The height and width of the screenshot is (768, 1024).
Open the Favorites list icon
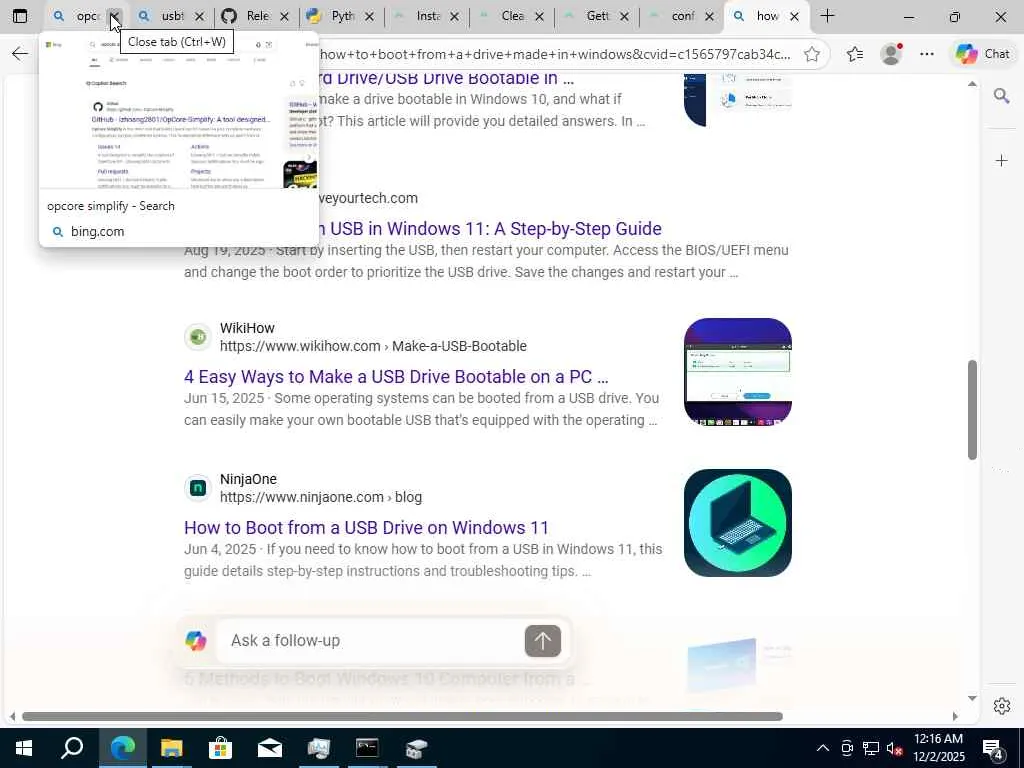click(855, 54)
